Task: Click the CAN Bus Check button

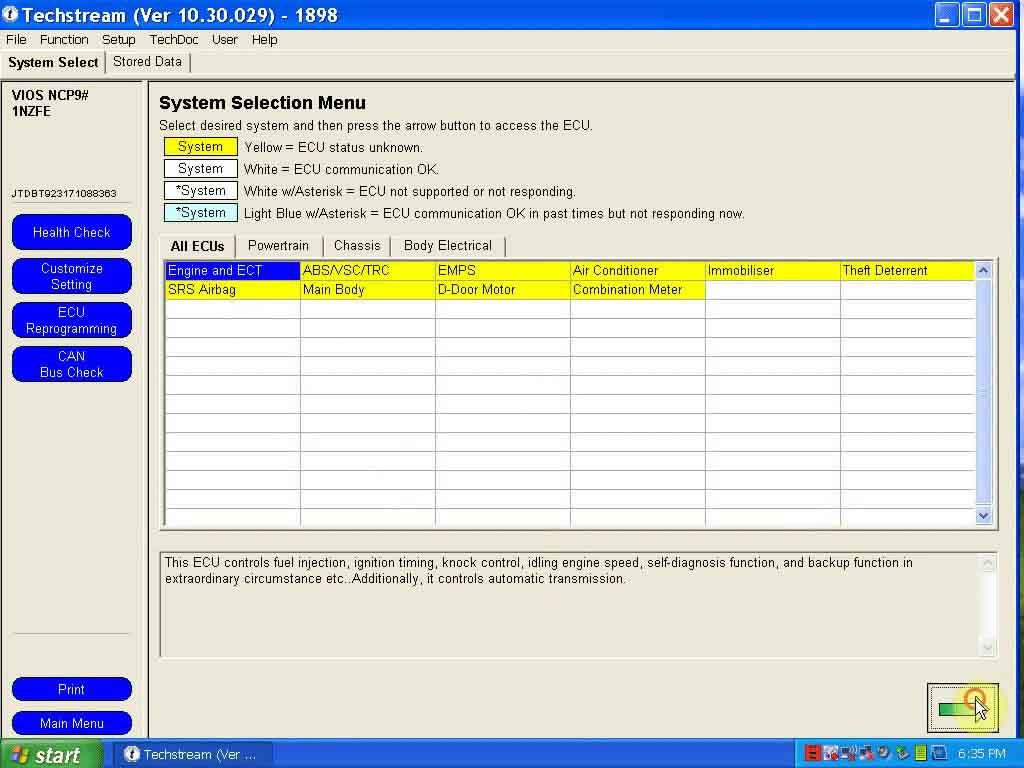Action: (72, 364)
